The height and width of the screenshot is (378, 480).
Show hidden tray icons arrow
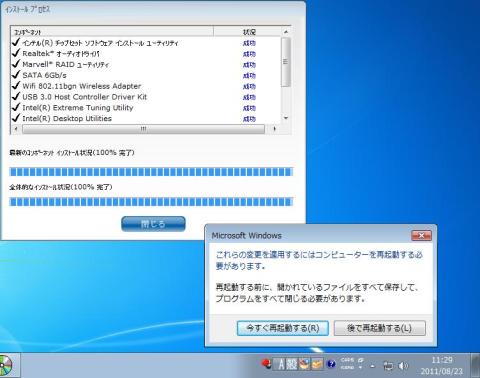click(372, 366)
